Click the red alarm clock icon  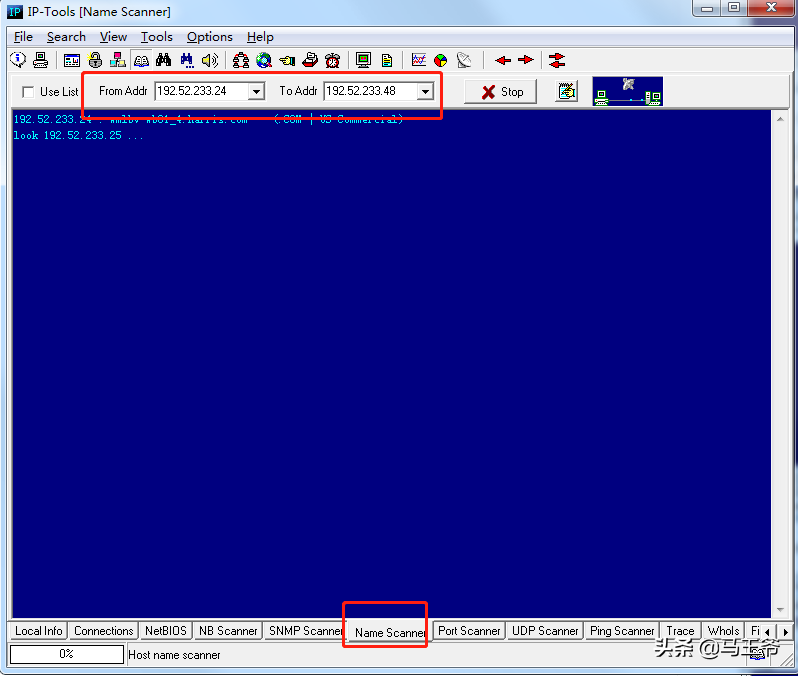[332, 61]
